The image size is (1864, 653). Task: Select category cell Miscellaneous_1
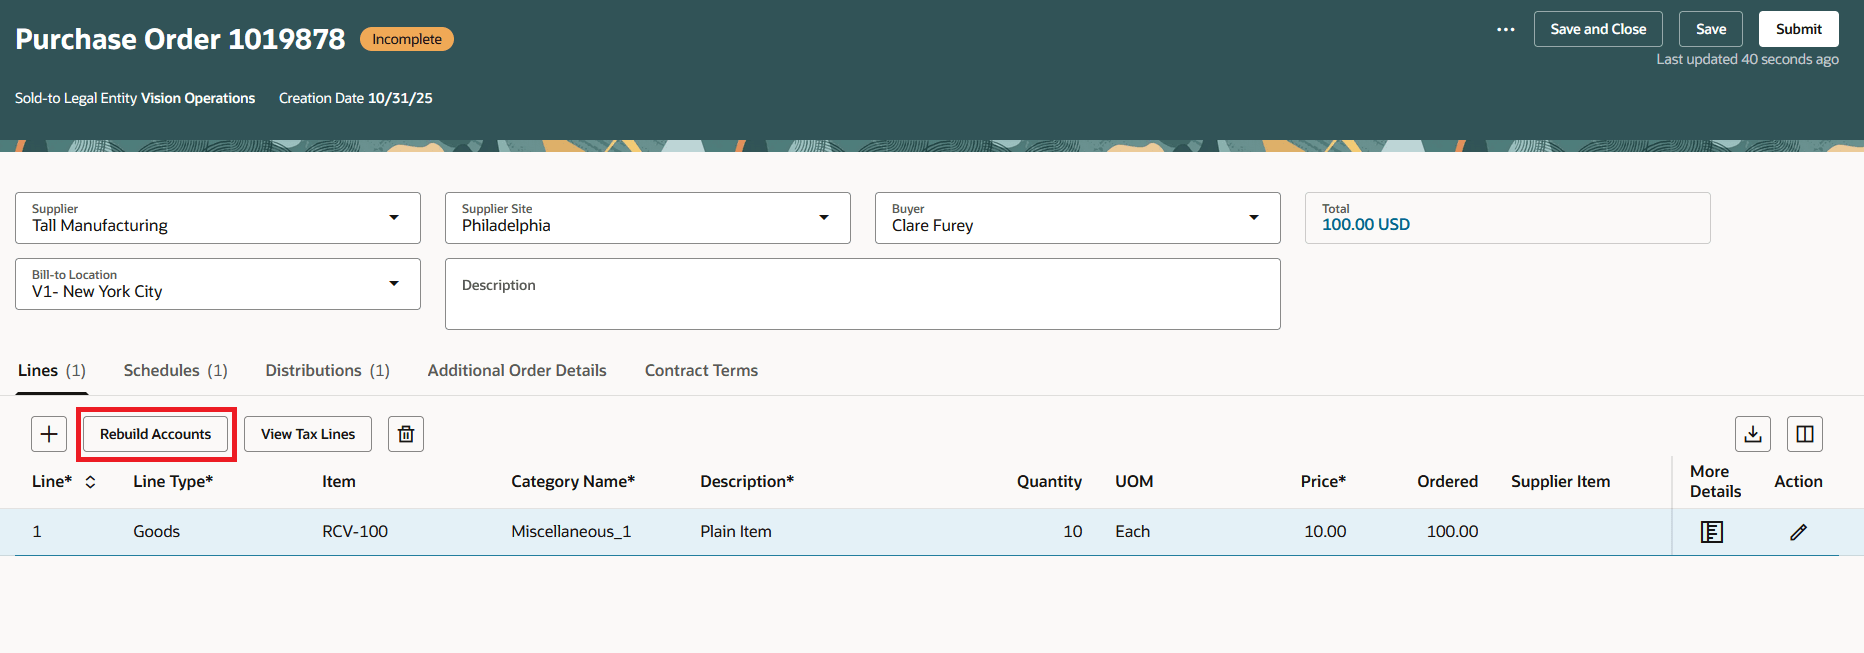point(571,532)
